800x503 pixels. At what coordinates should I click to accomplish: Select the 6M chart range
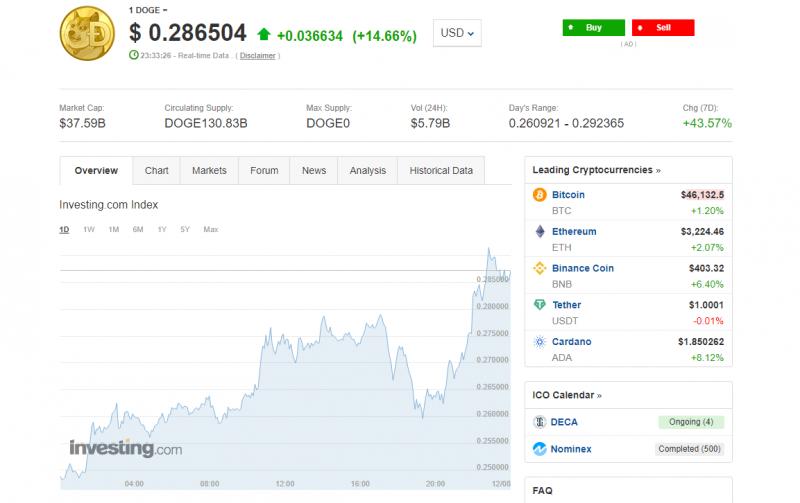(x=138, y=230)
